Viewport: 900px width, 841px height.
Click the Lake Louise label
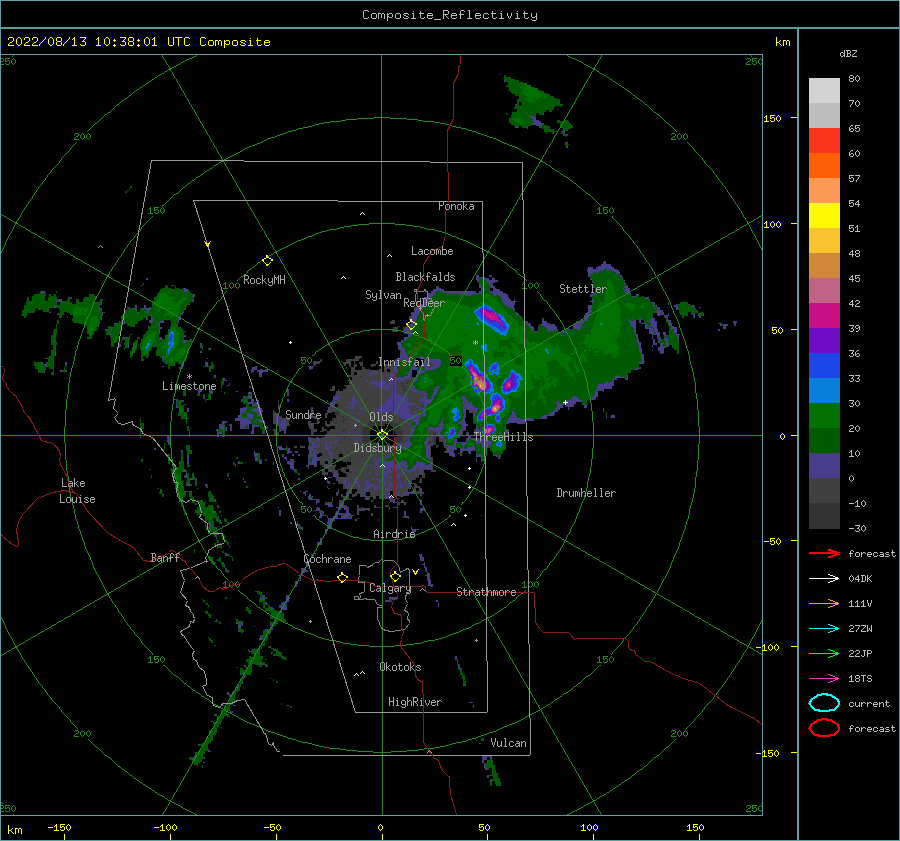pyautogui.click(x=77, y=491)
